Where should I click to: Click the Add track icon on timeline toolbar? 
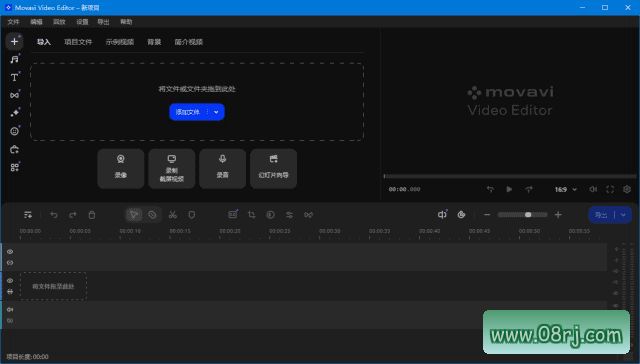tap(28, 215)
